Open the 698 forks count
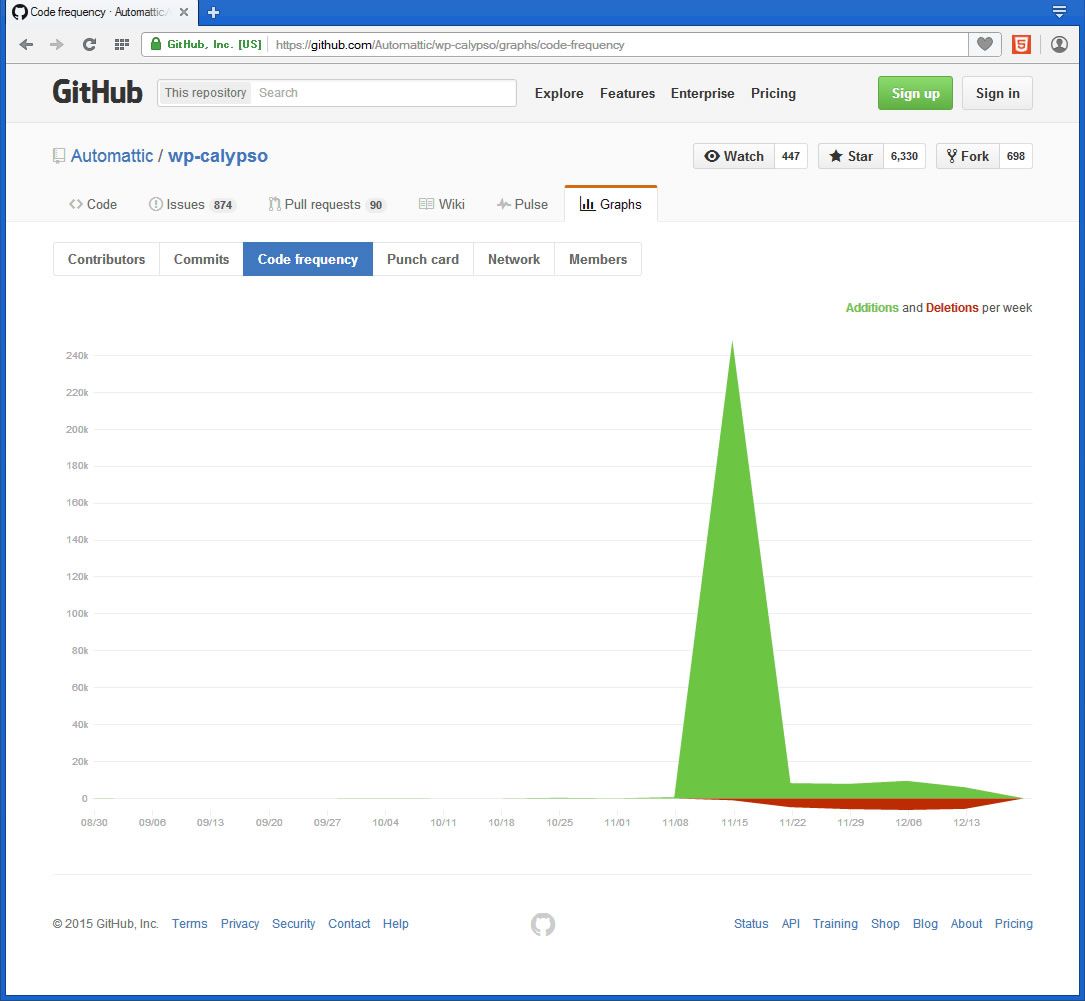1085x1001 pixels. point(1015,156)
